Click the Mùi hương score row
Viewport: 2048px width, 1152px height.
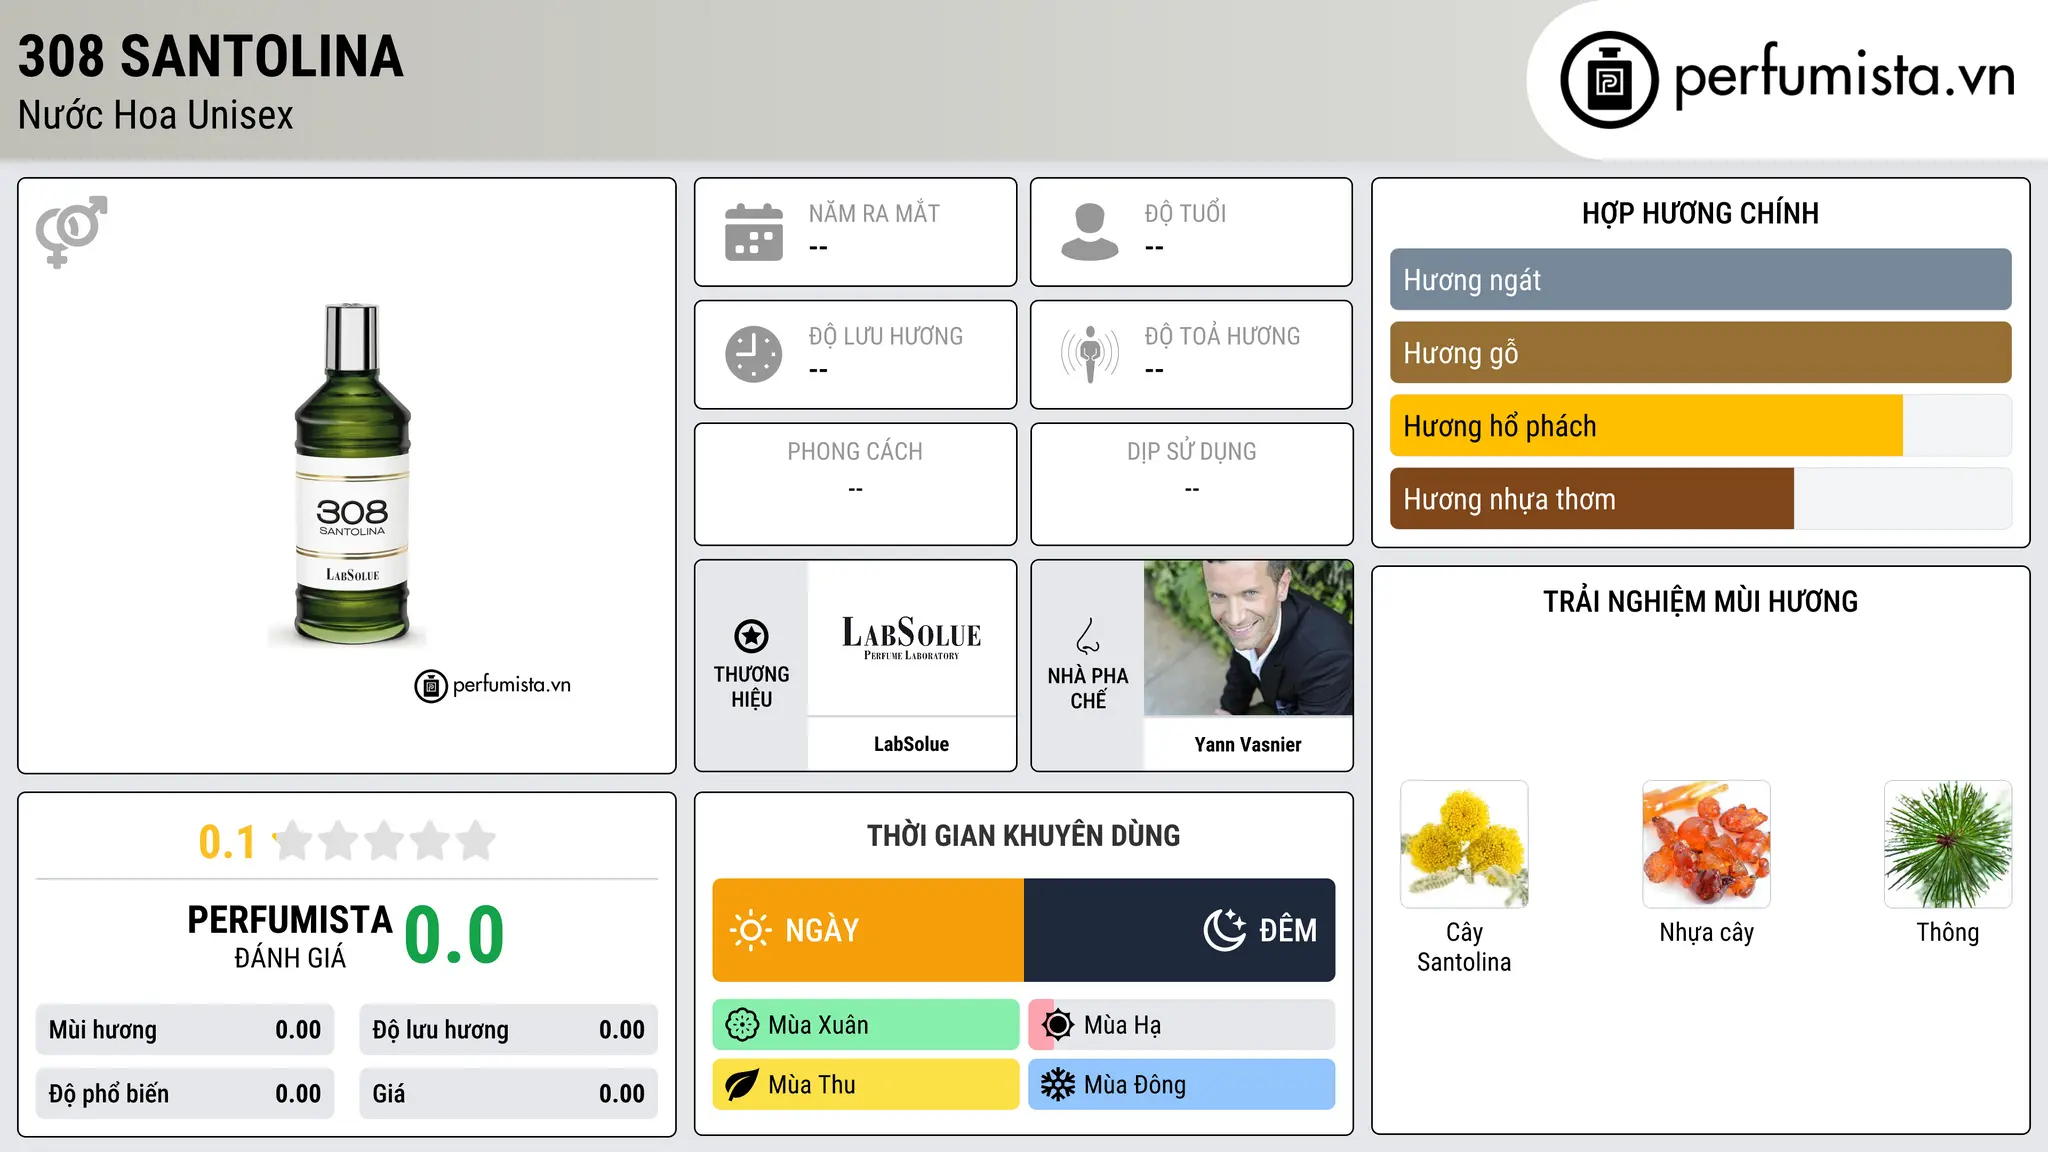click(185, 1030)
